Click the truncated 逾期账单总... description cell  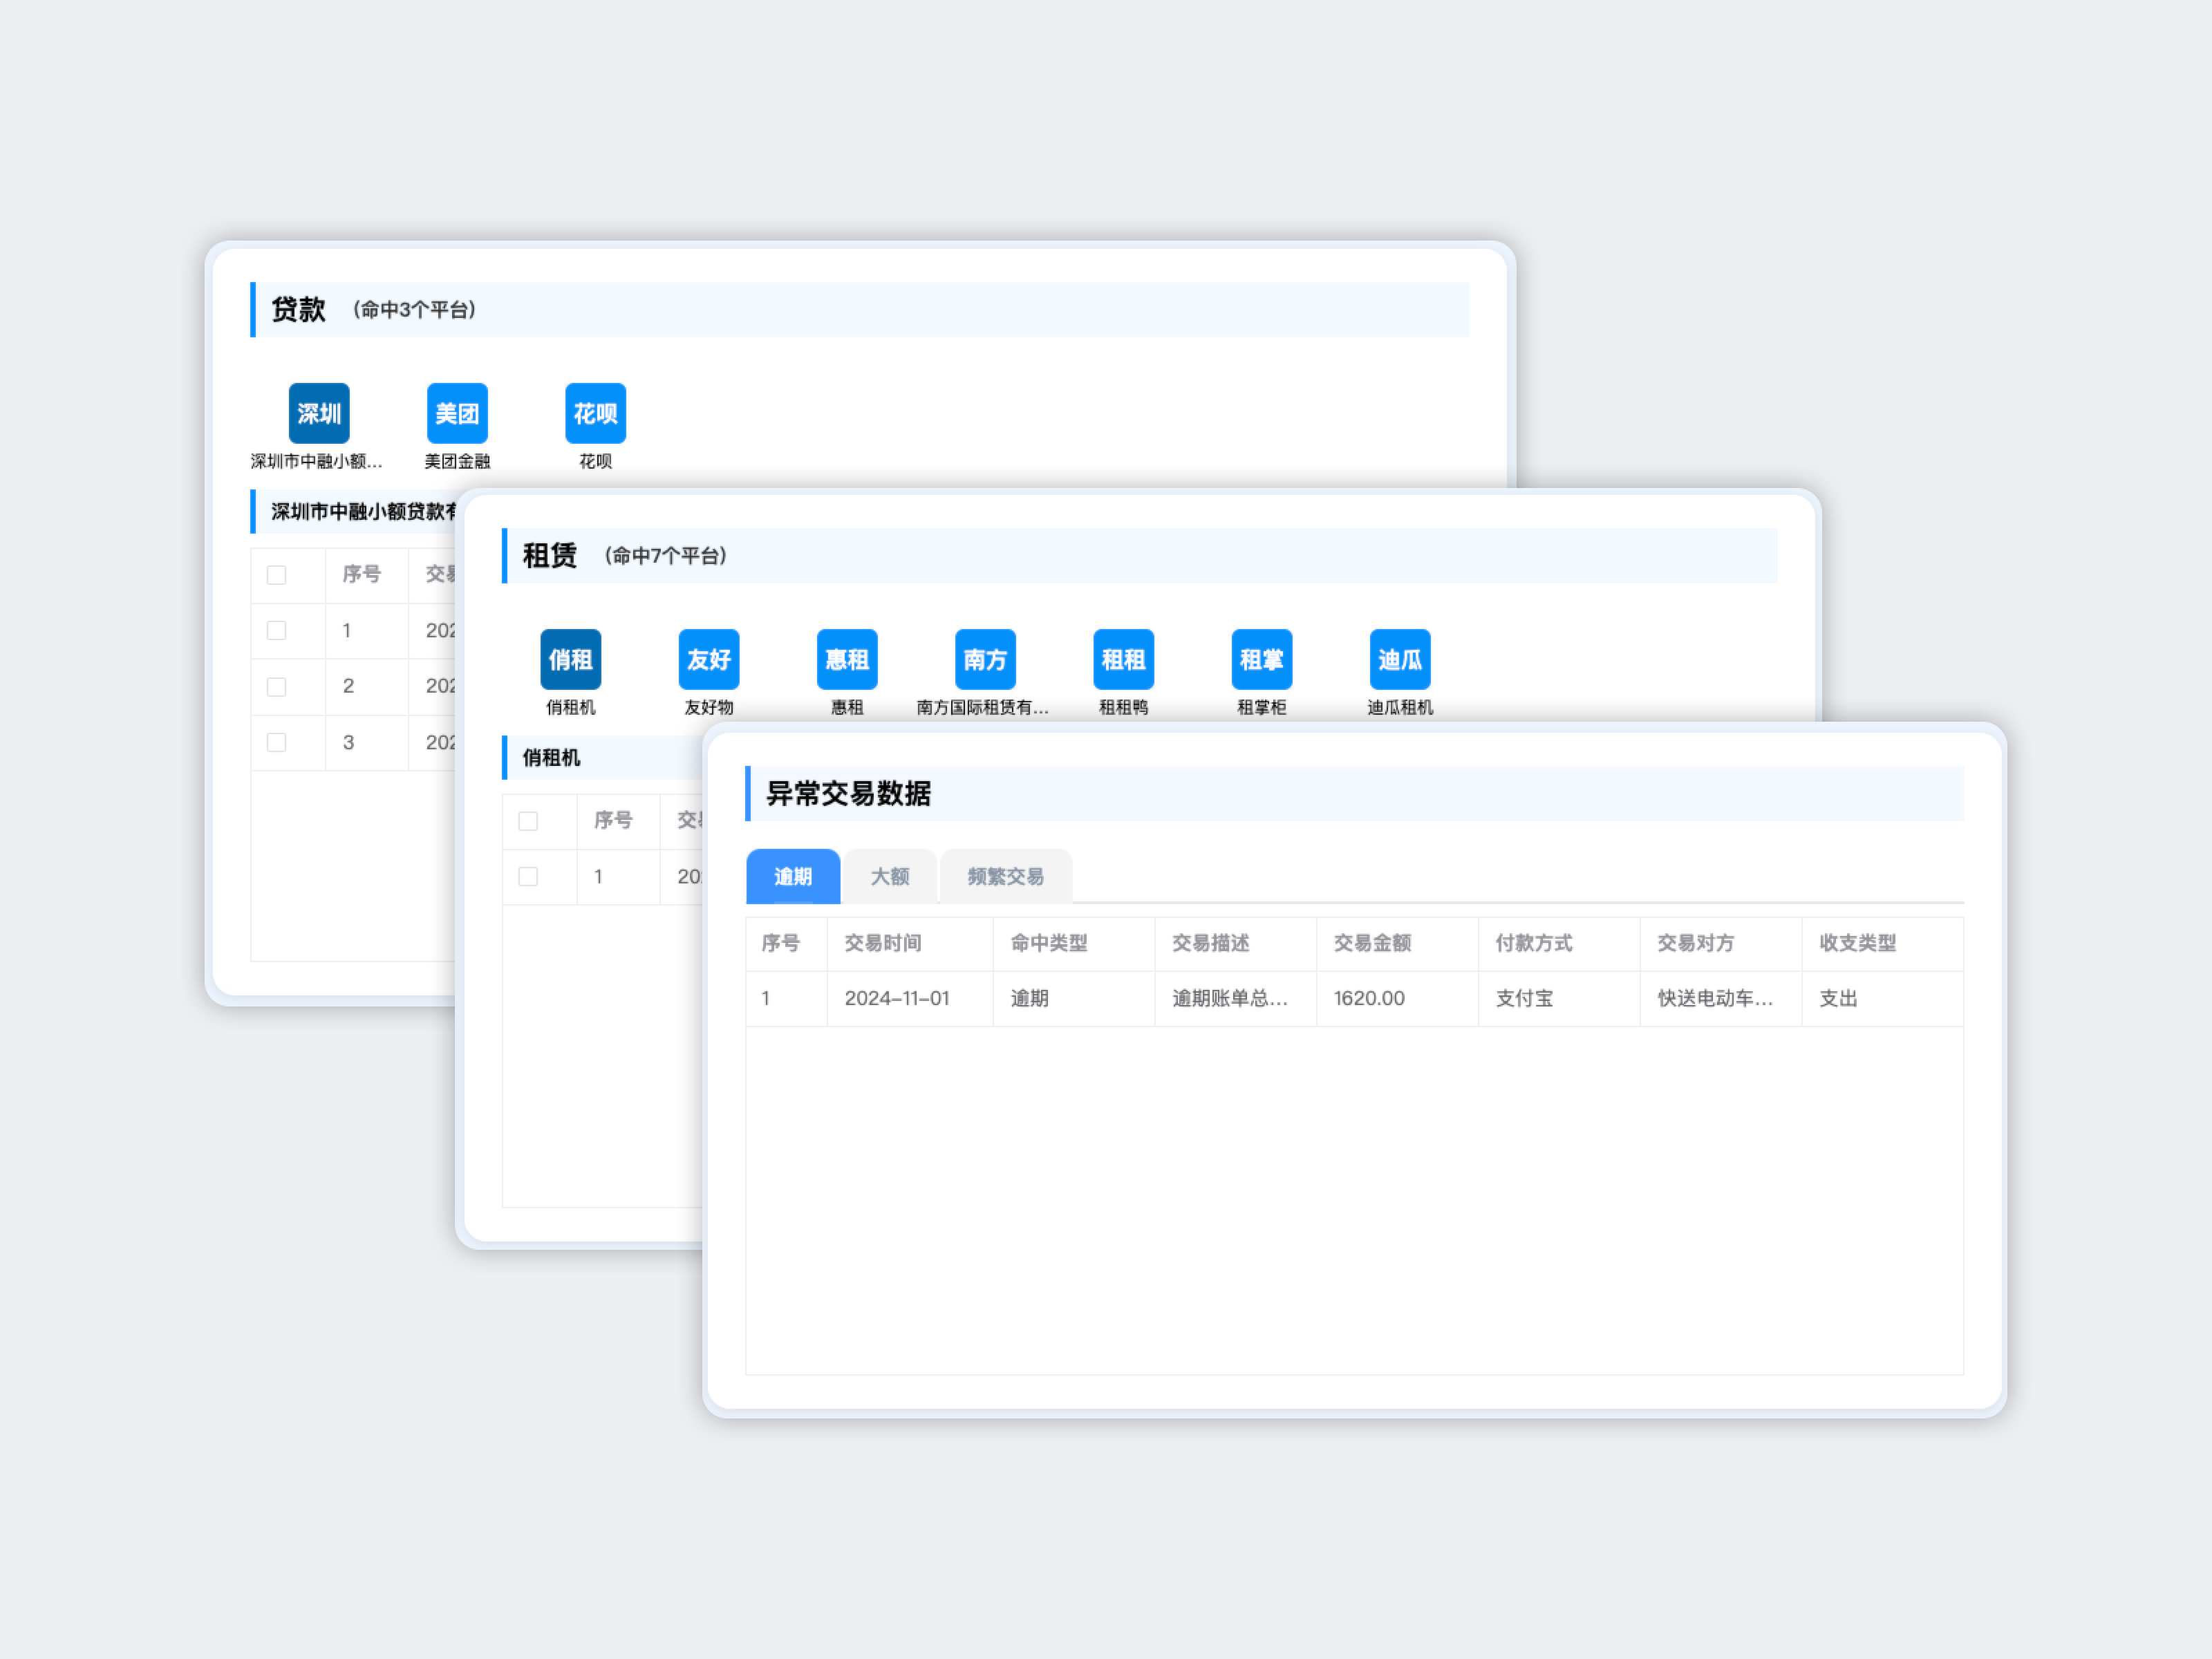[1229, 998]
